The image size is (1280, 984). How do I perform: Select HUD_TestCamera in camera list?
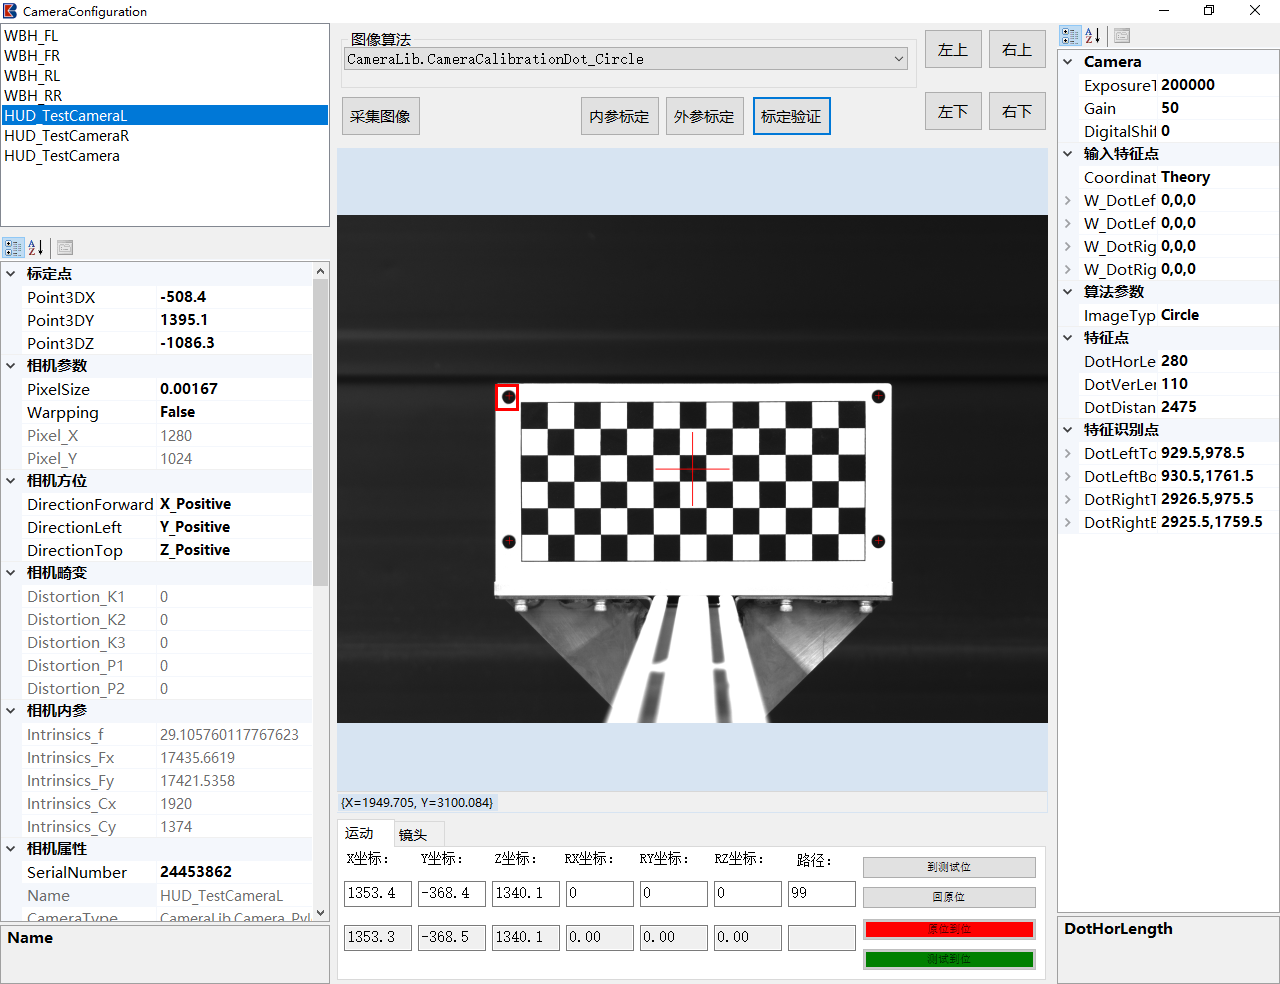[165, 155]
